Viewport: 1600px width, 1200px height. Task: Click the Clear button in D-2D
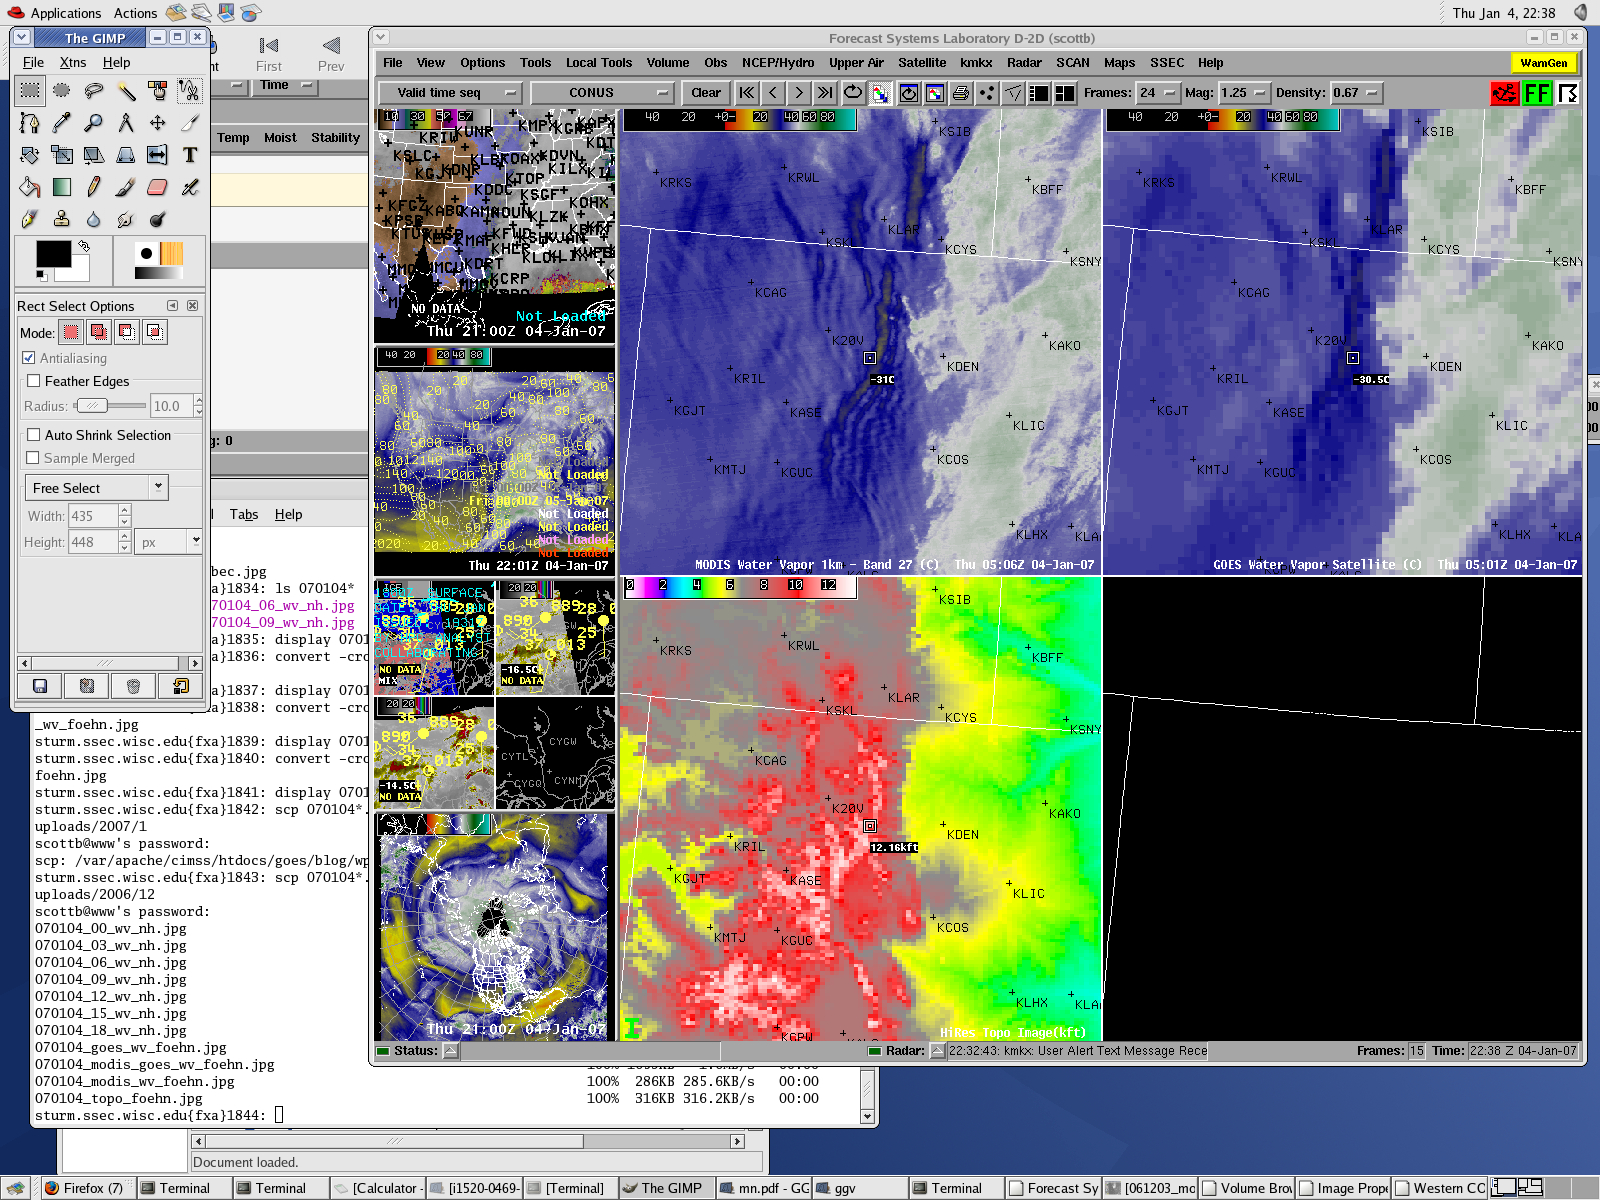click(x=706, y=93)
